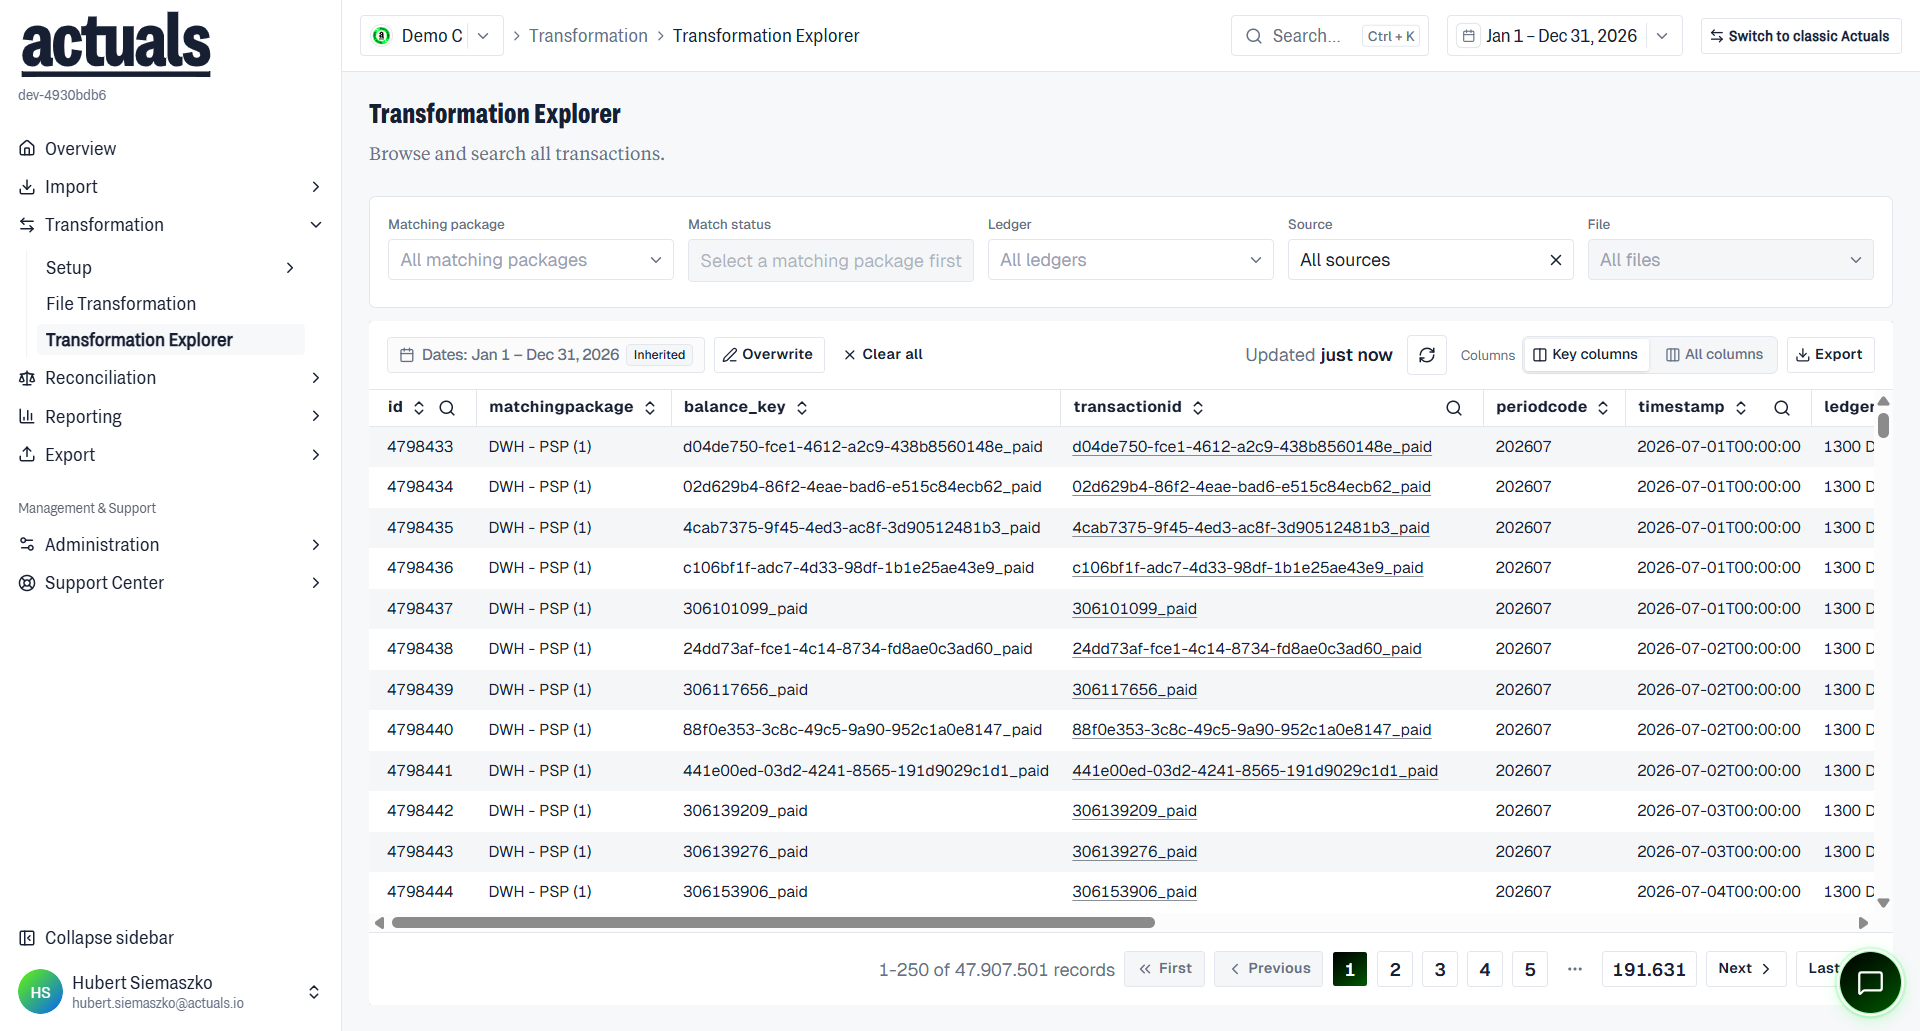Image resolution: width=1920 pixels, height=1031 pixels.
Task: Go to the Next page
Action: [x=1746, y=969]
